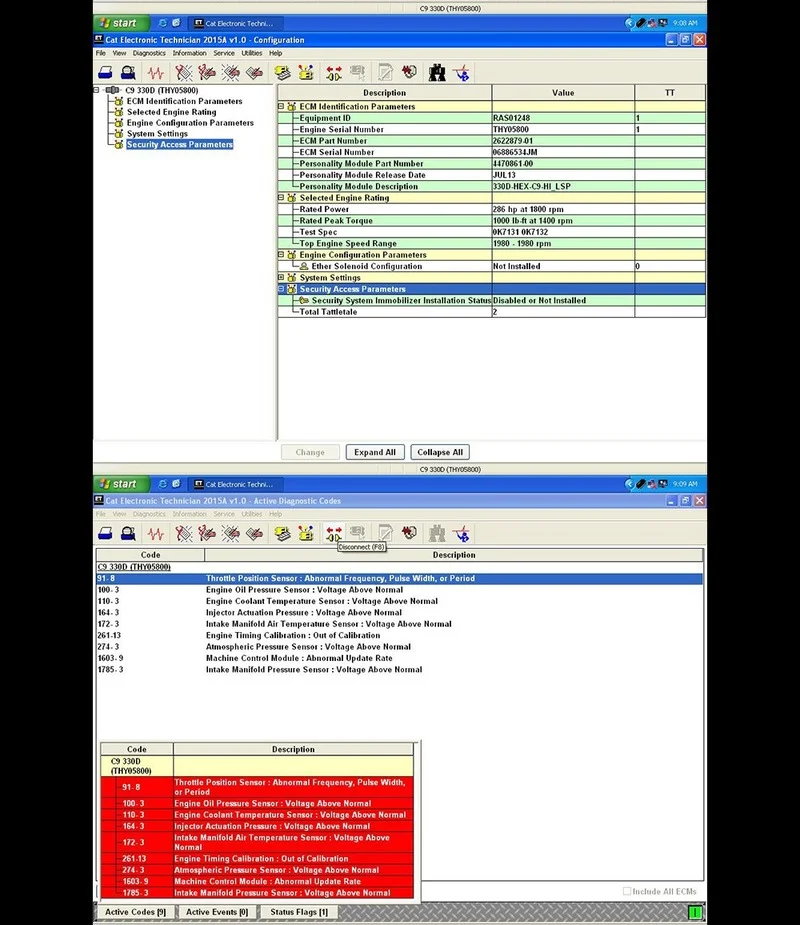This screenshot has width=800, height=925.
Task: Click the Disconnect (F8) icon in bottom window toolbar
Action: 333,533
